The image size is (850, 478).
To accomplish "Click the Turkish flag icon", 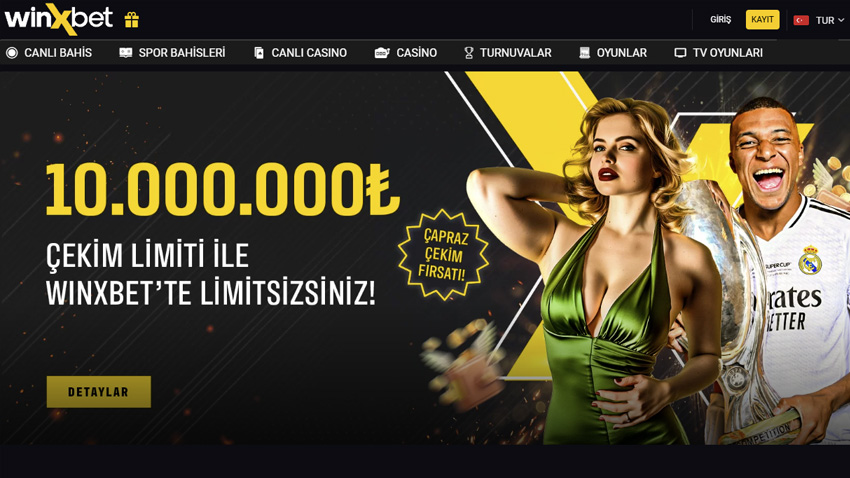I will 801,20.
